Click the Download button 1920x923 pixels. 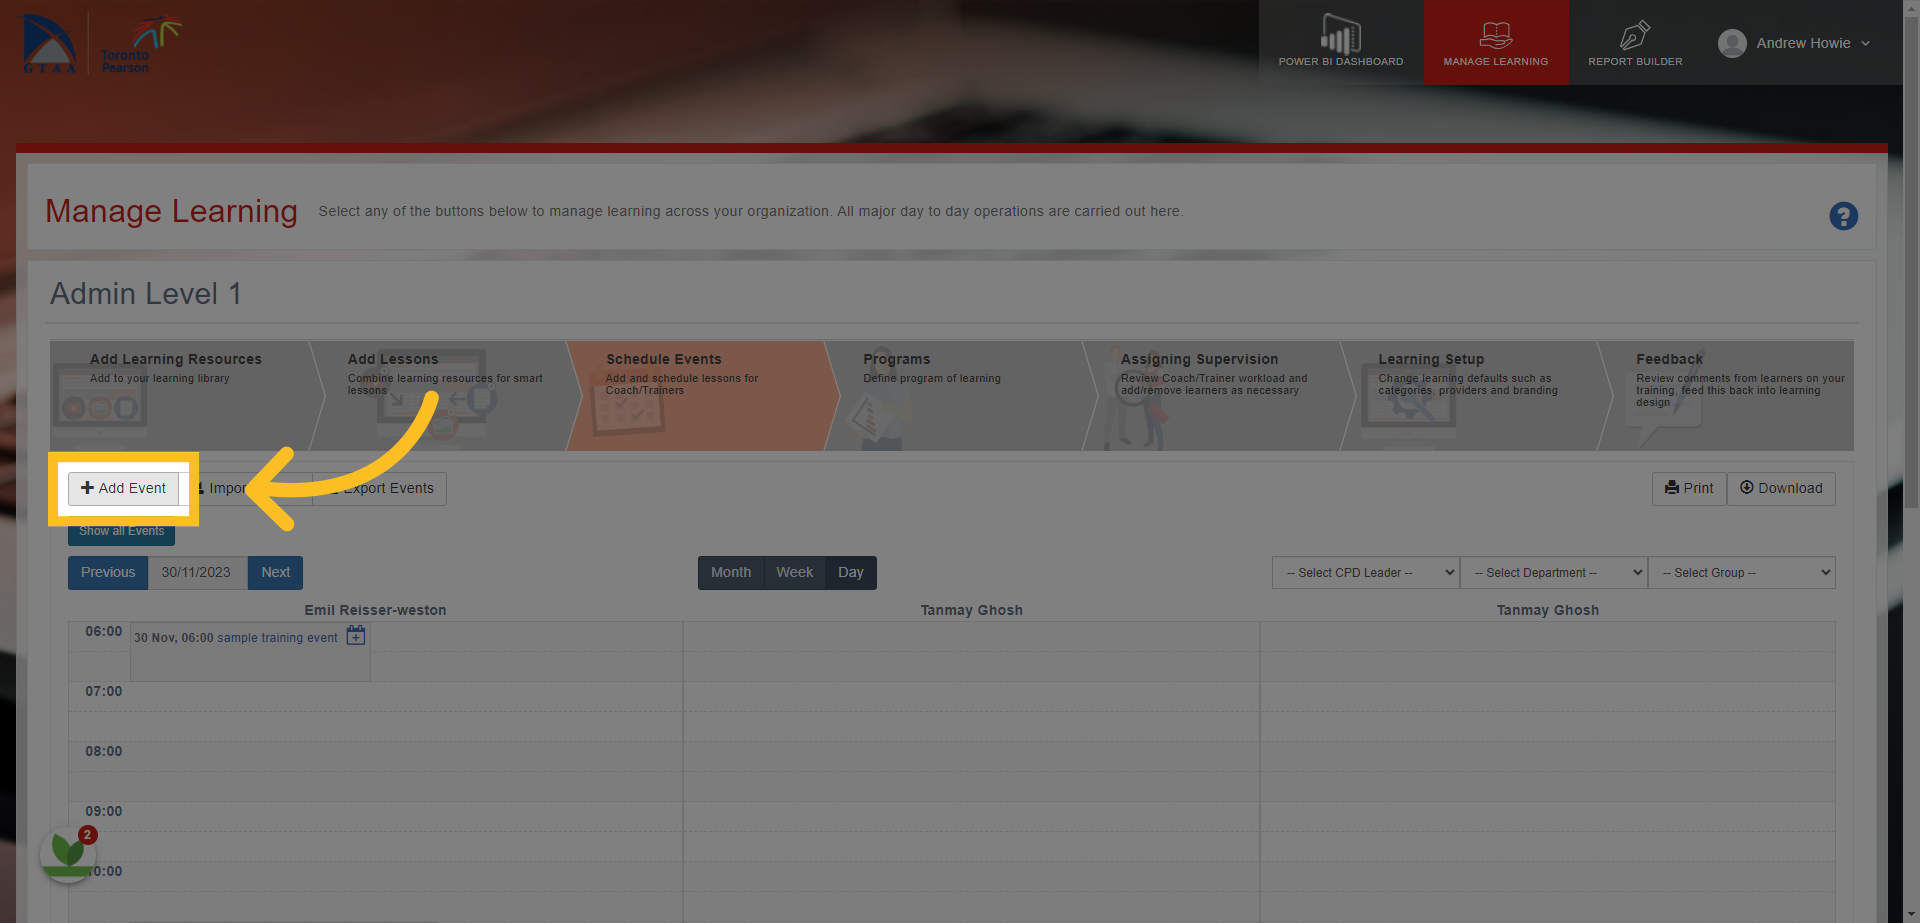[1781, 488]
